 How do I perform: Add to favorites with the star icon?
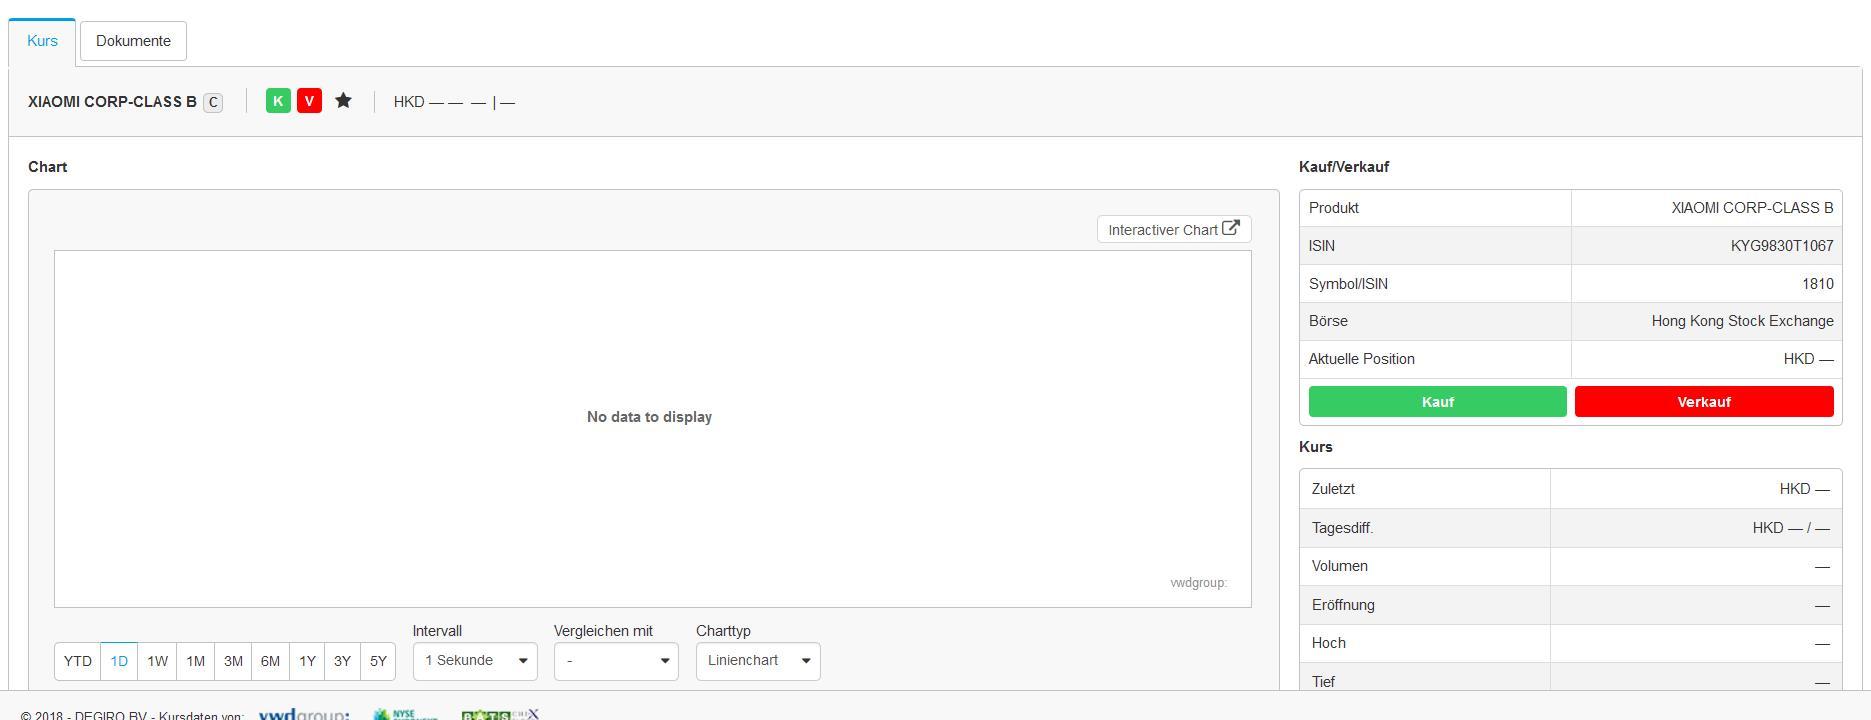[343, 100]
